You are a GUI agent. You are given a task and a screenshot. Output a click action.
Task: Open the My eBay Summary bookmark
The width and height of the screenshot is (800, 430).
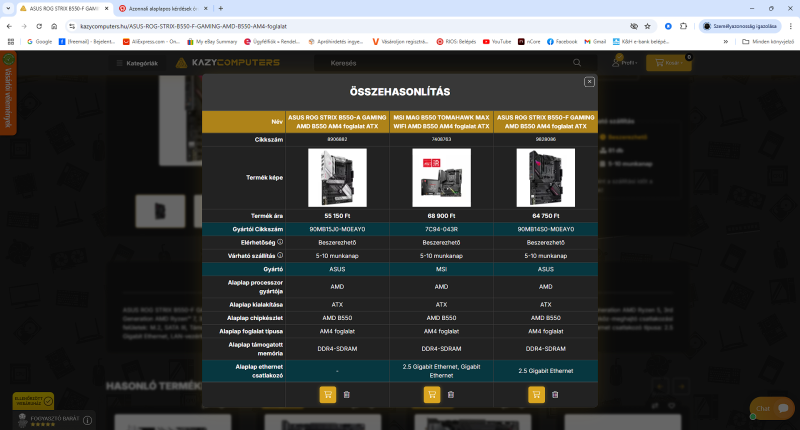pyautogui.click(x=212, y=41)
